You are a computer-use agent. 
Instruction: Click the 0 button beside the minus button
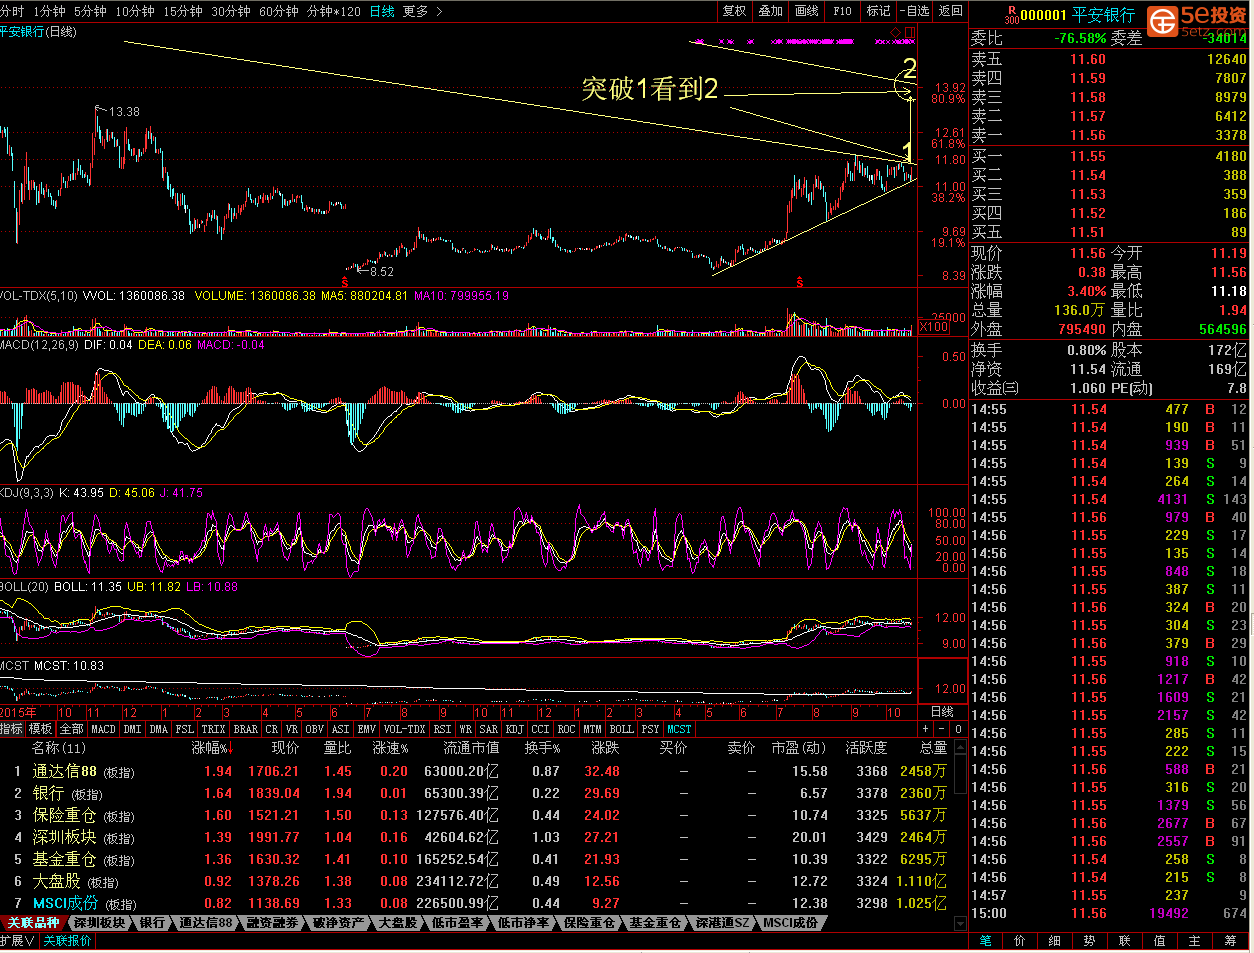pyautogui.click(x=959, y=730)
